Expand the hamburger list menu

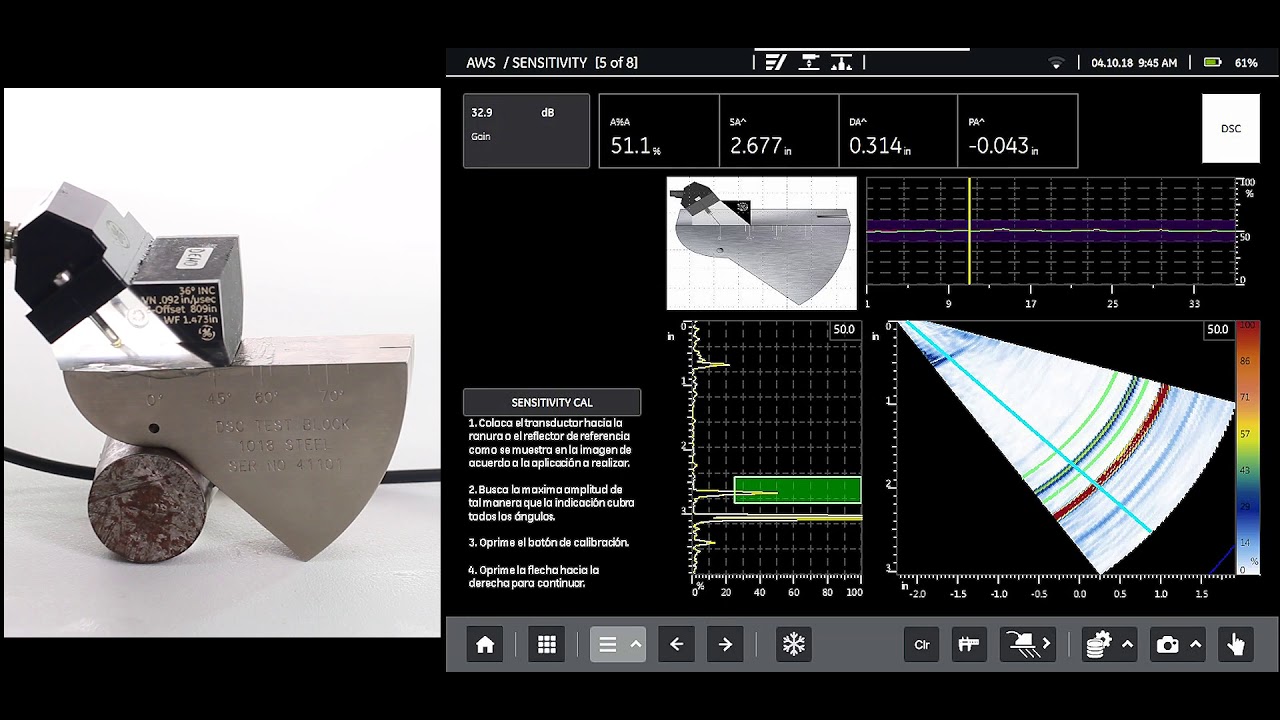(x=607, y=645)
